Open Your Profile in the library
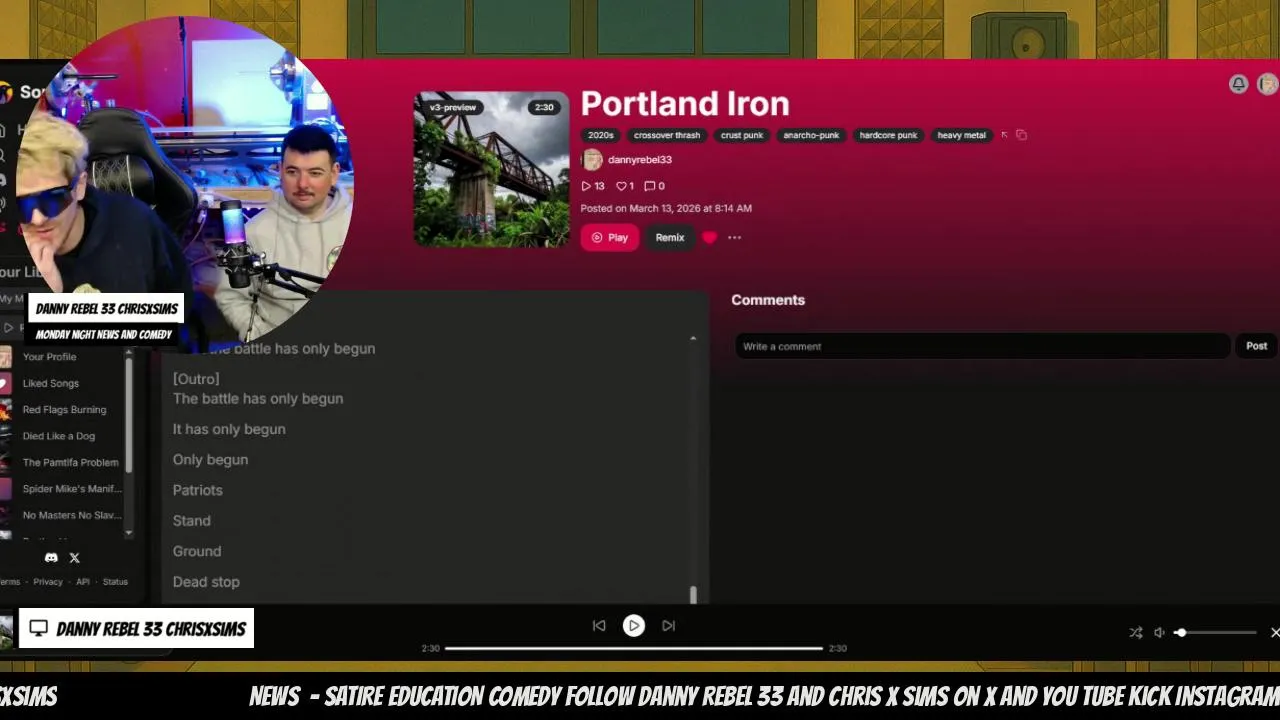The height and width of the screenshot is (720, 1280). click(x=49, y=357)
